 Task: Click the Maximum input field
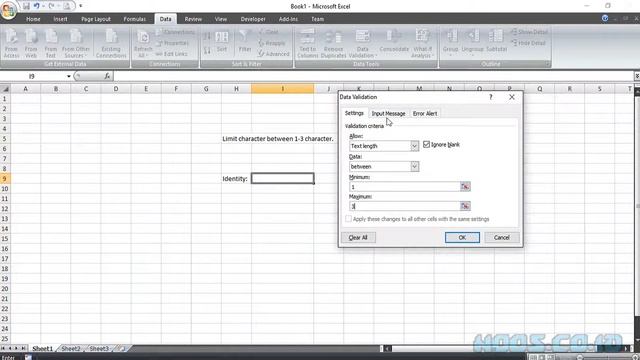404,206
